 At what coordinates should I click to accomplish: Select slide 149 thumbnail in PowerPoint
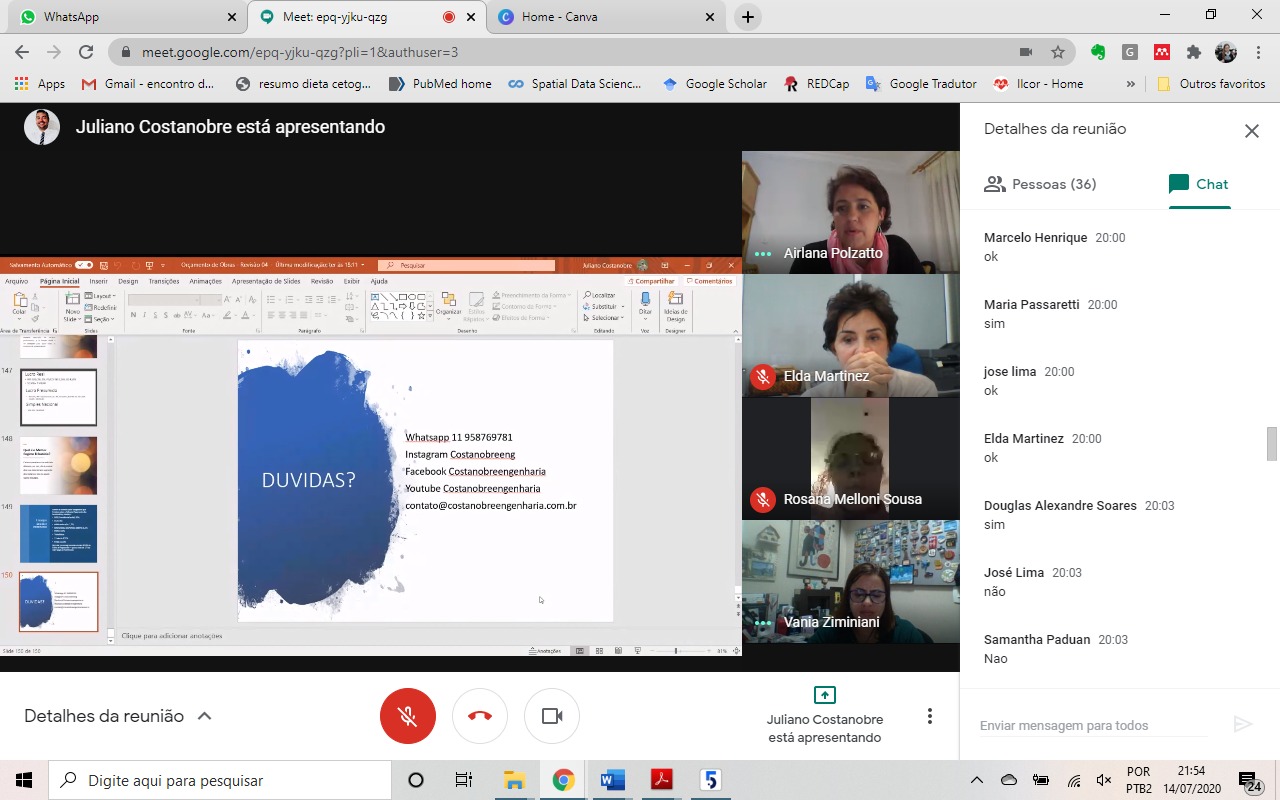(x=59, y=533)
